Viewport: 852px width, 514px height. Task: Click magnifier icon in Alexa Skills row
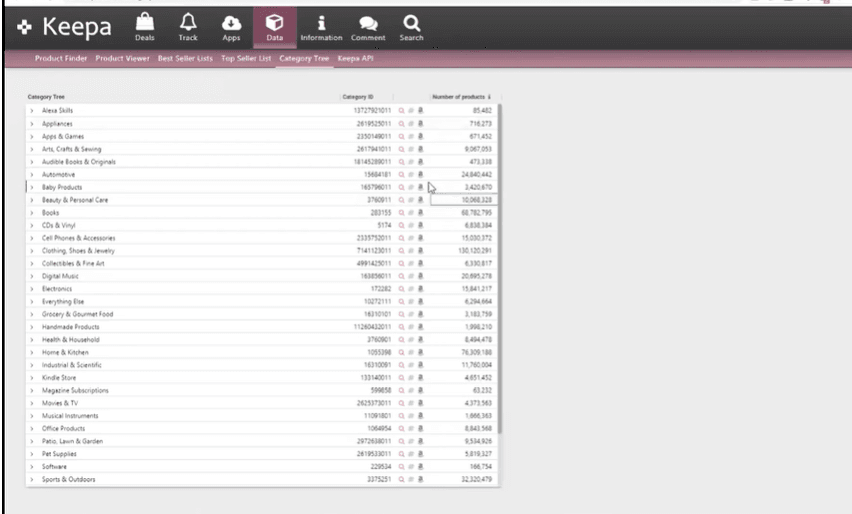click(402, 110)
